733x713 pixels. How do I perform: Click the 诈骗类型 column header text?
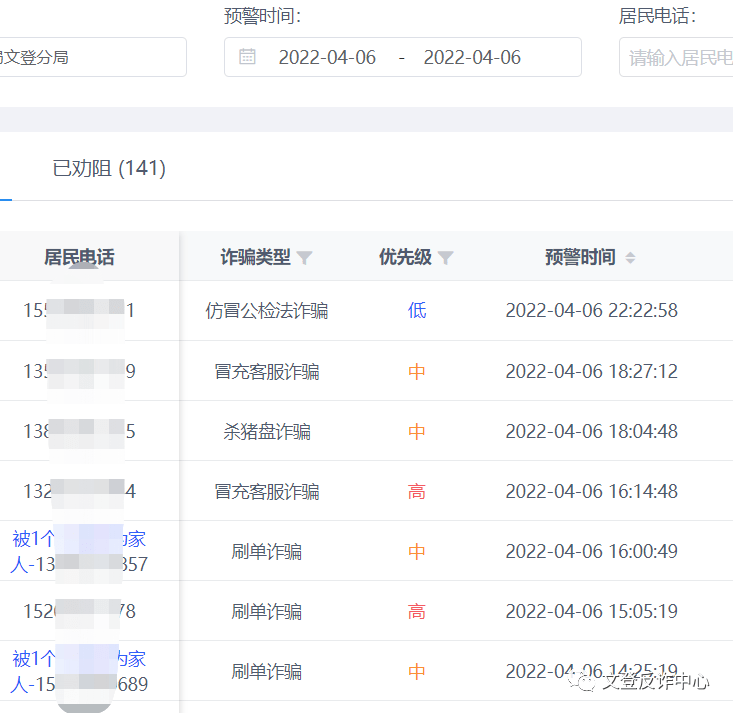pos(255,258)
